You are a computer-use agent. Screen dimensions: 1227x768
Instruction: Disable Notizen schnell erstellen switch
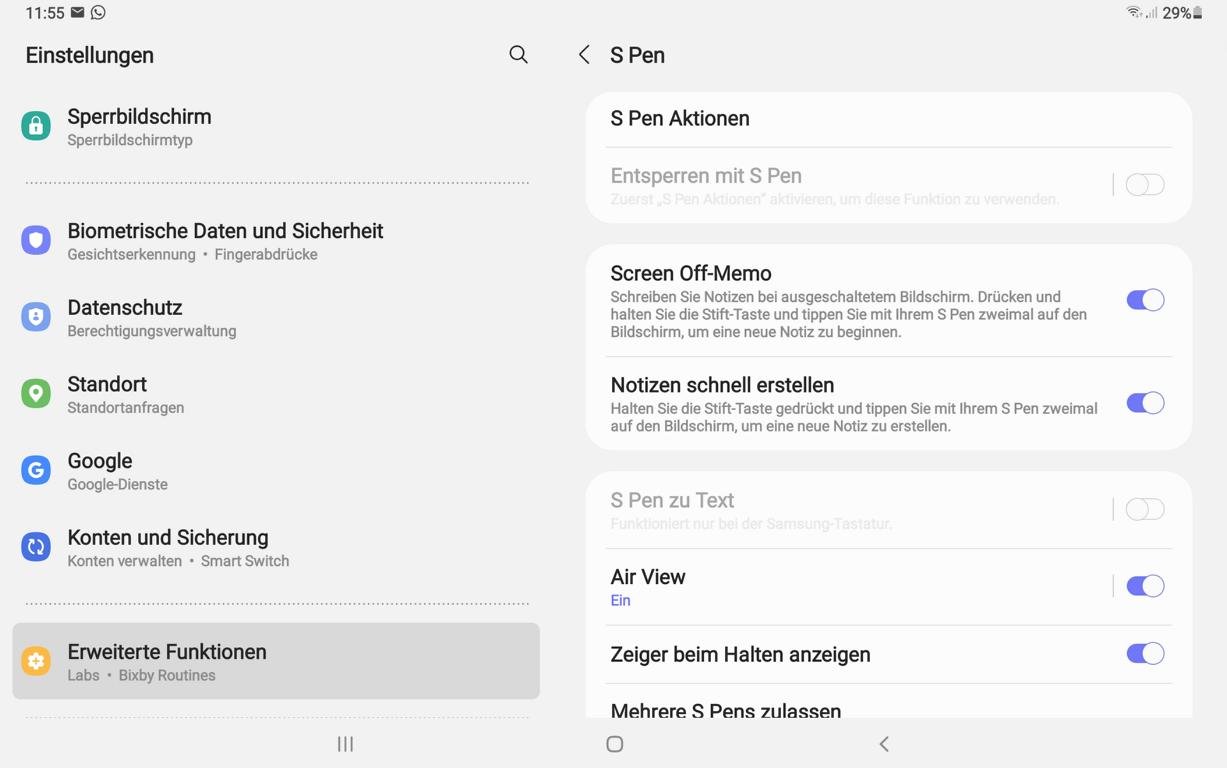click(1145, 403)
